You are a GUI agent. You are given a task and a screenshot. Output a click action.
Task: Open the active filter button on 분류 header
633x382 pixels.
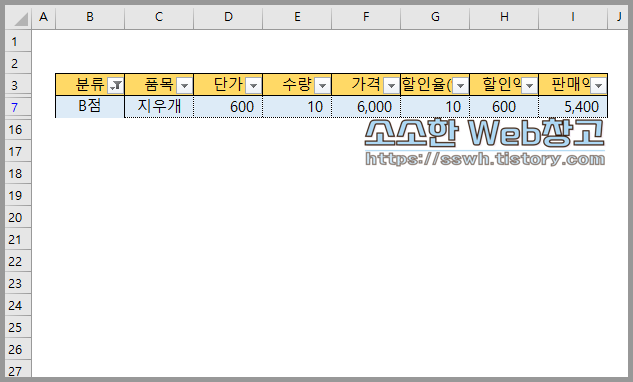pyautogui.click(x=116, y=85)
